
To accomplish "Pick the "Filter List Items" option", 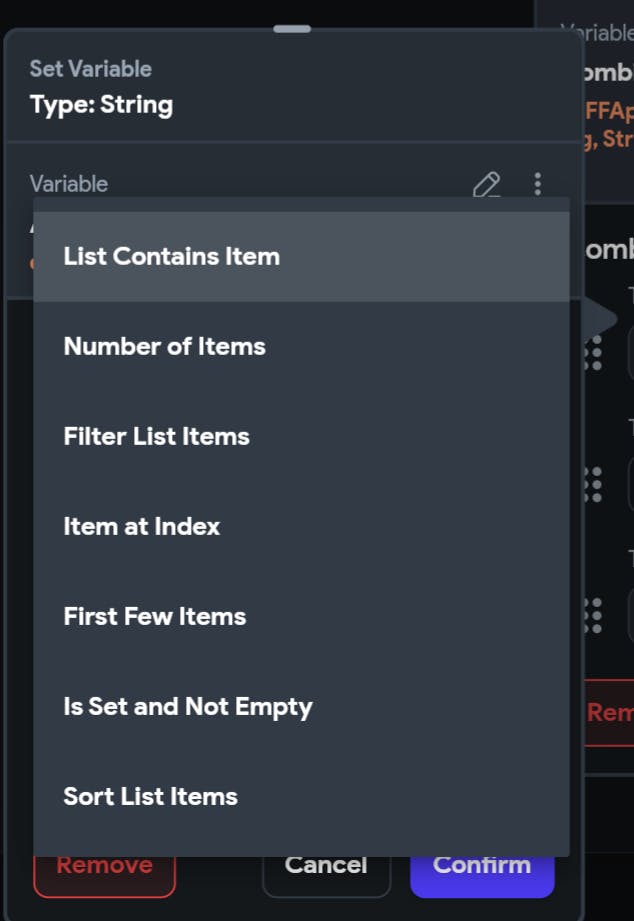I will tap(156, 437).
